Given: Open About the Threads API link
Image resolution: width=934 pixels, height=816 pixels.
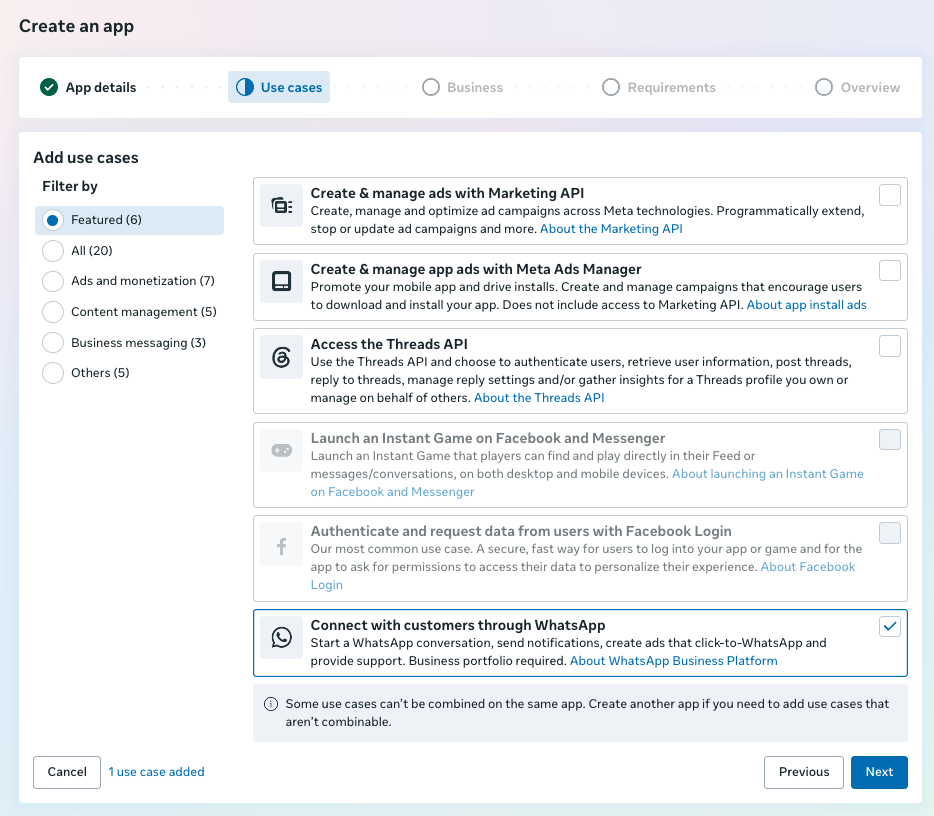Looking at the screenshot, I should pyautogui.click(x=539, y=398).
